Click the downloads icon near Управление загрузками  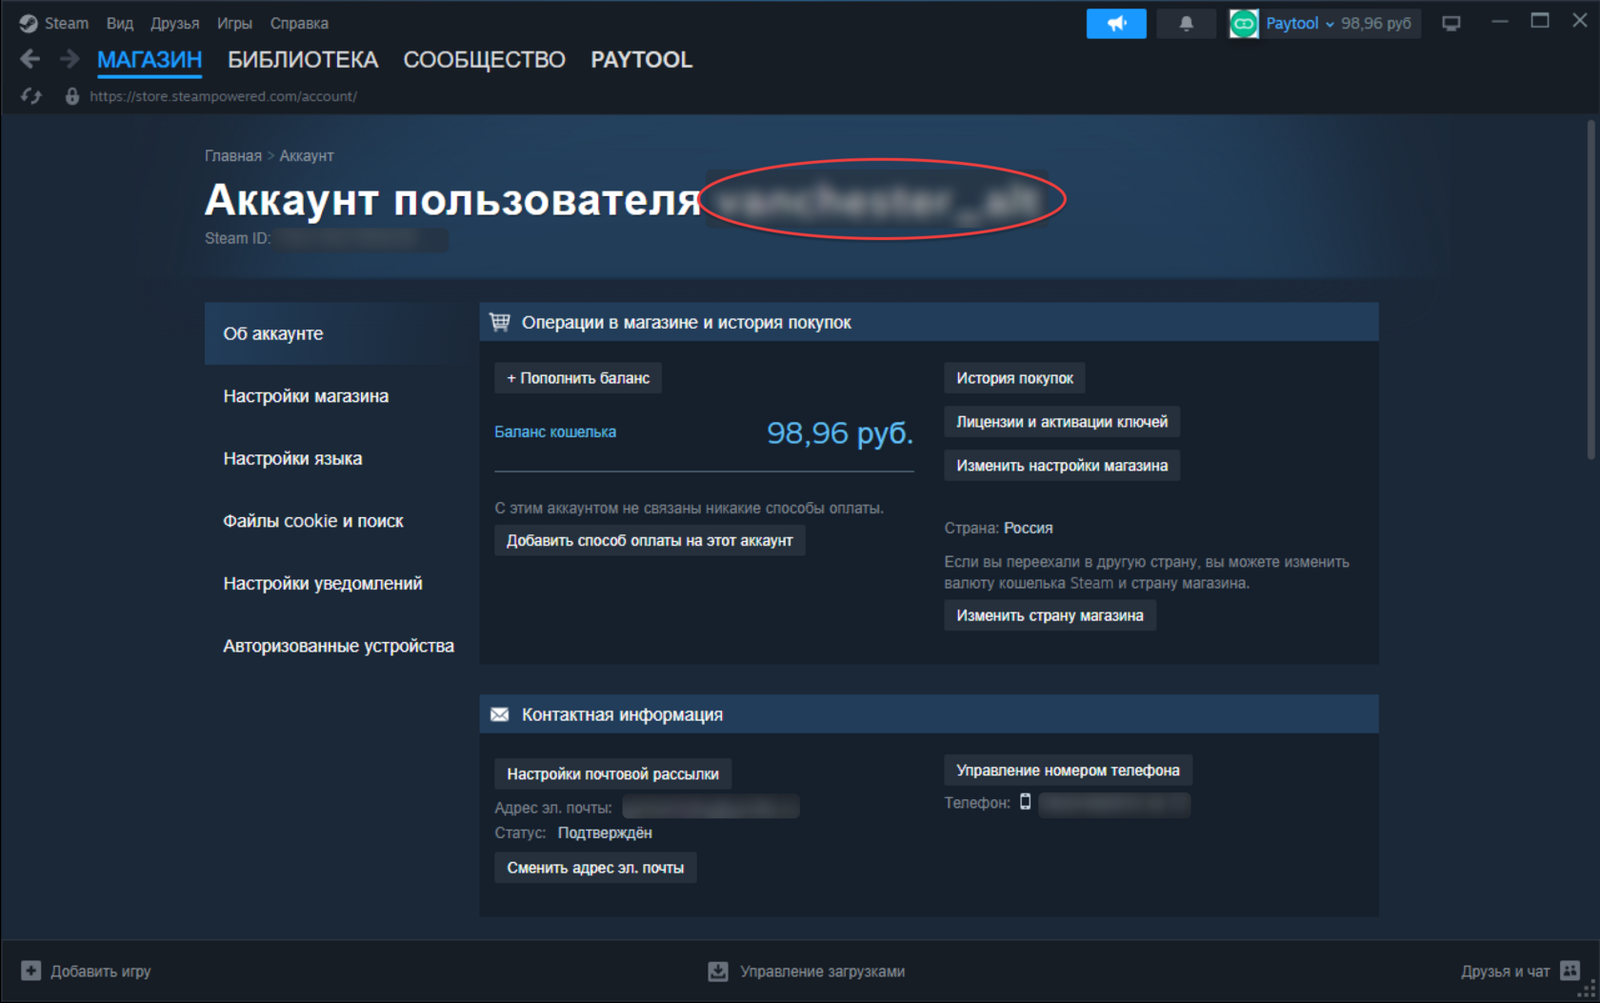pyautogui.click(x=718, y=971)
